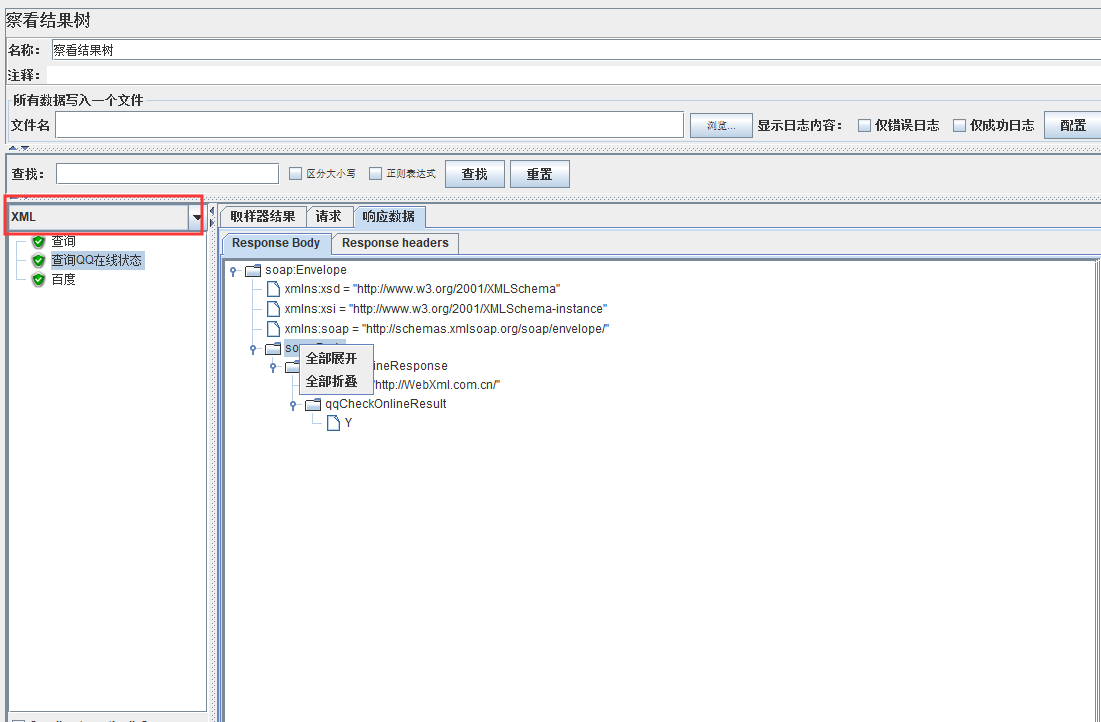Click the green shield icon beside 查询
The image size is (1101, 722).
[x=39, y=241]
